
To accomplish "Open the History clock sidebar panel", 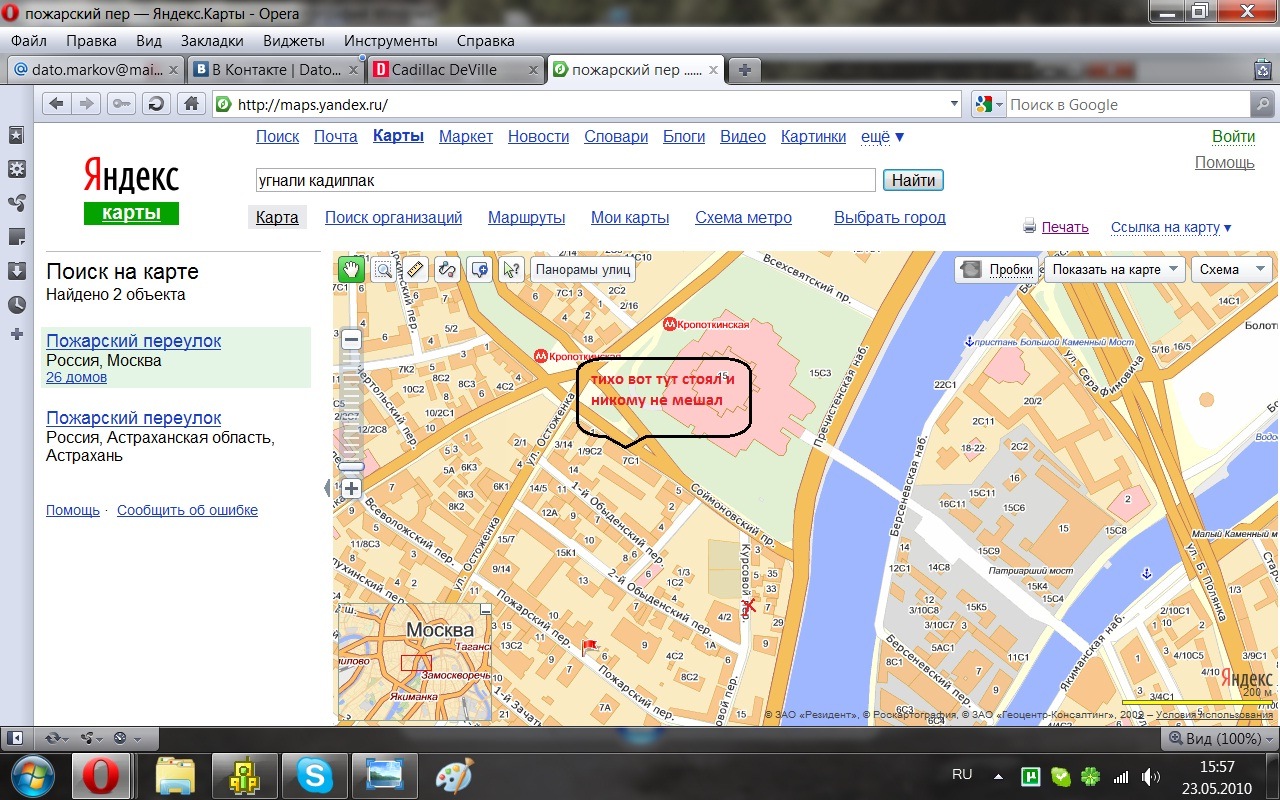I will pyautogui.click(x=16, y=305).
